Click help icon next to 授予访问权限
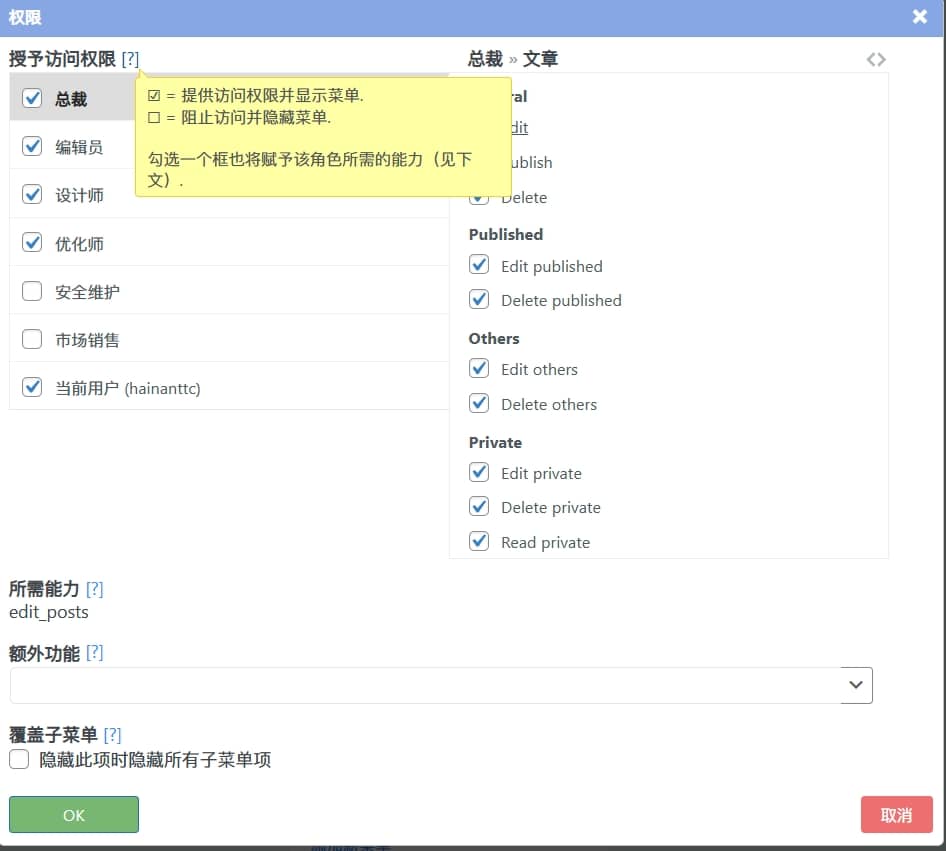This screenshot has width=946, height=851. pyautogui.click(x=130, y=59)
